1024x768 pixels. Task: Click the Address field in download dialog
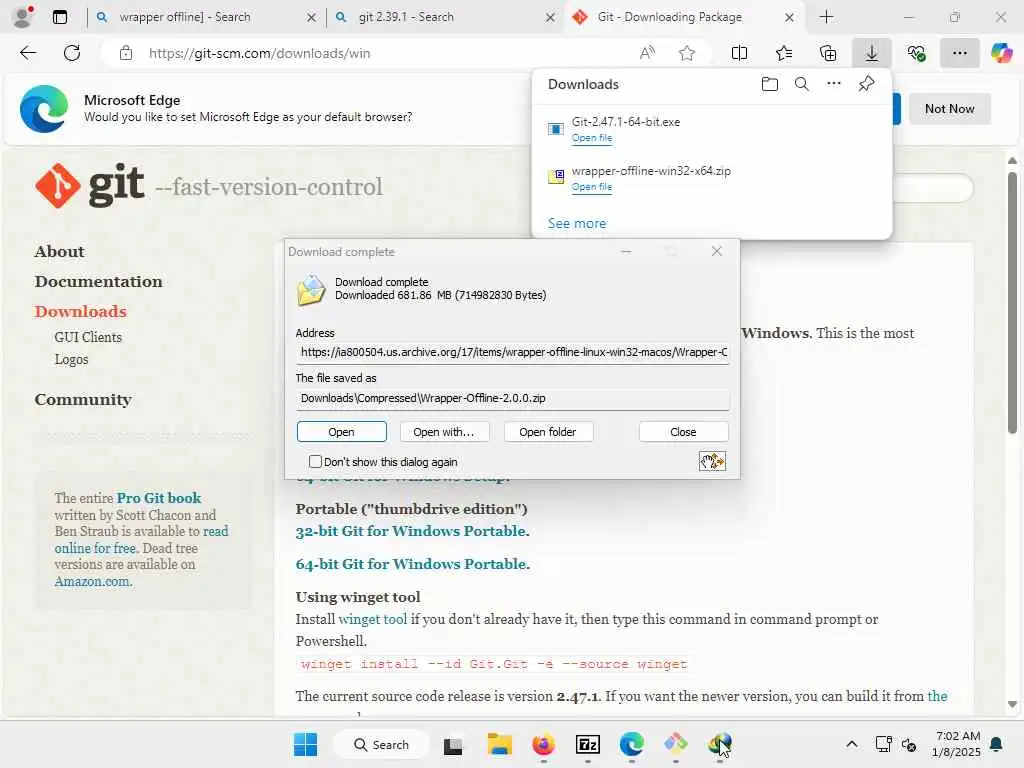(x=512, y=352)
